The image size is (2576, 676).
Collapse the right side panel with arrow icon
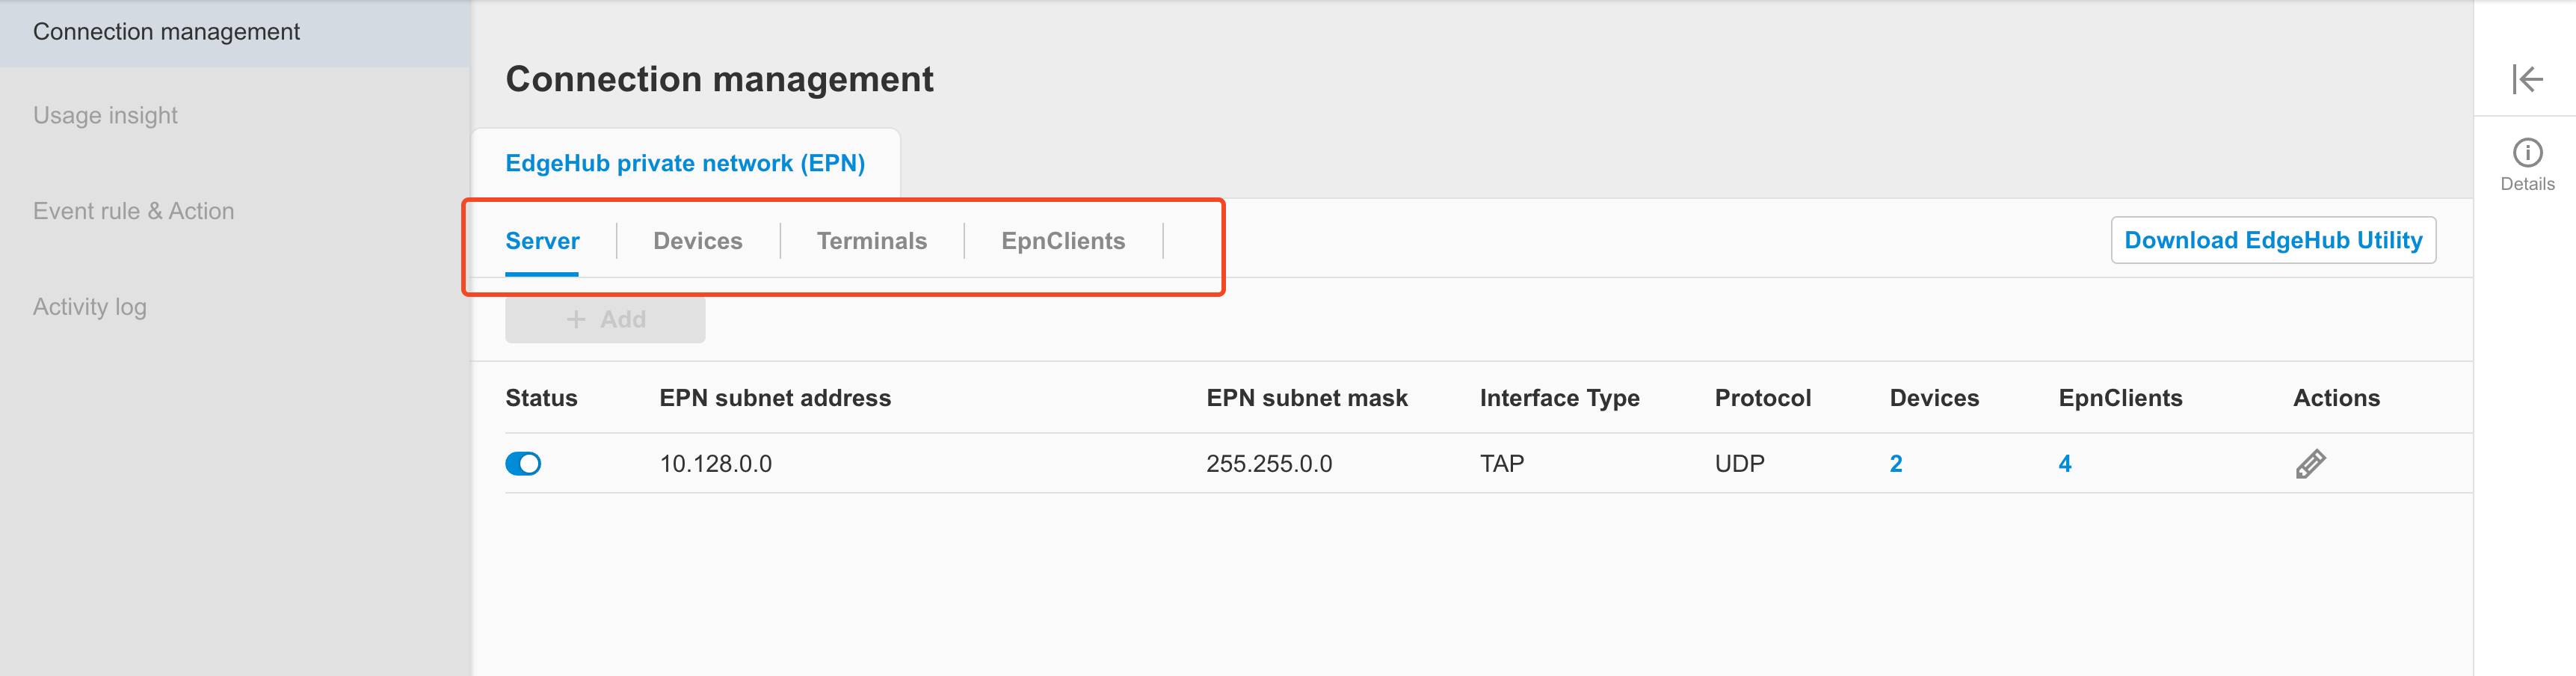click(x=2526, y=79)
